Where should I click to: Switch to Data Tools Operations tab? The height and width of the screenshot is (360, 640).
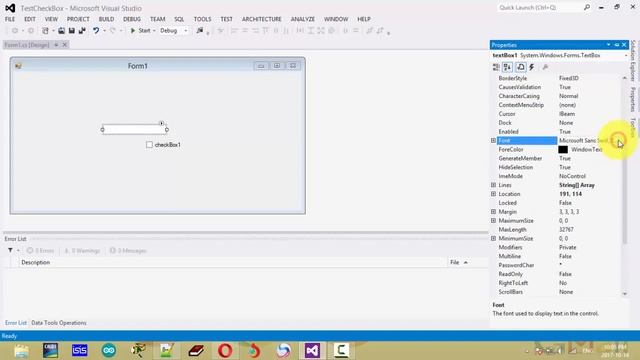59,323
